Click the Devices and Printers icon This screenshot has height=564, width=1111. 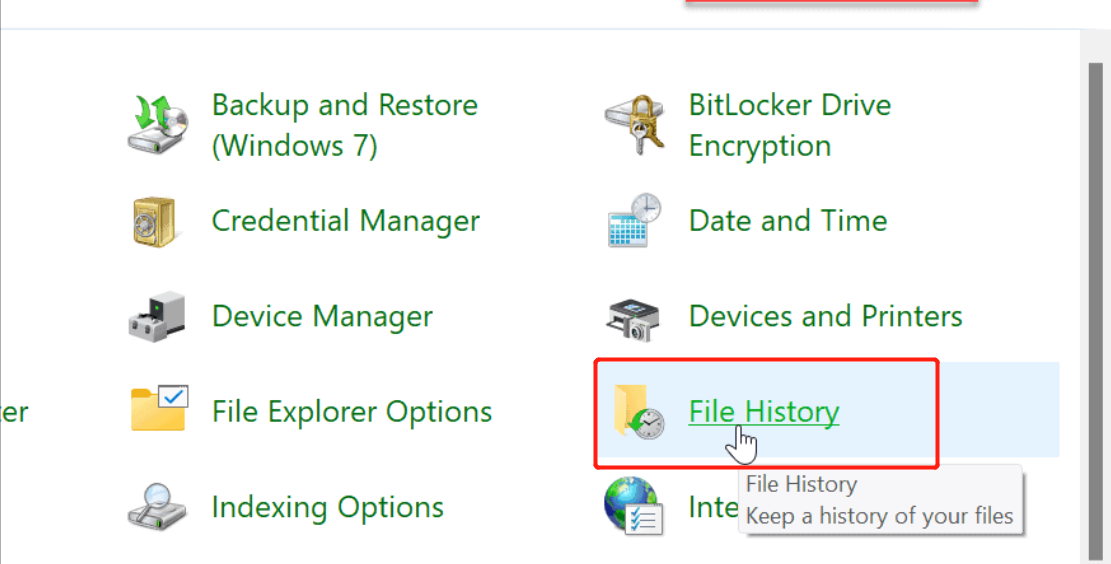coord(633,320)
